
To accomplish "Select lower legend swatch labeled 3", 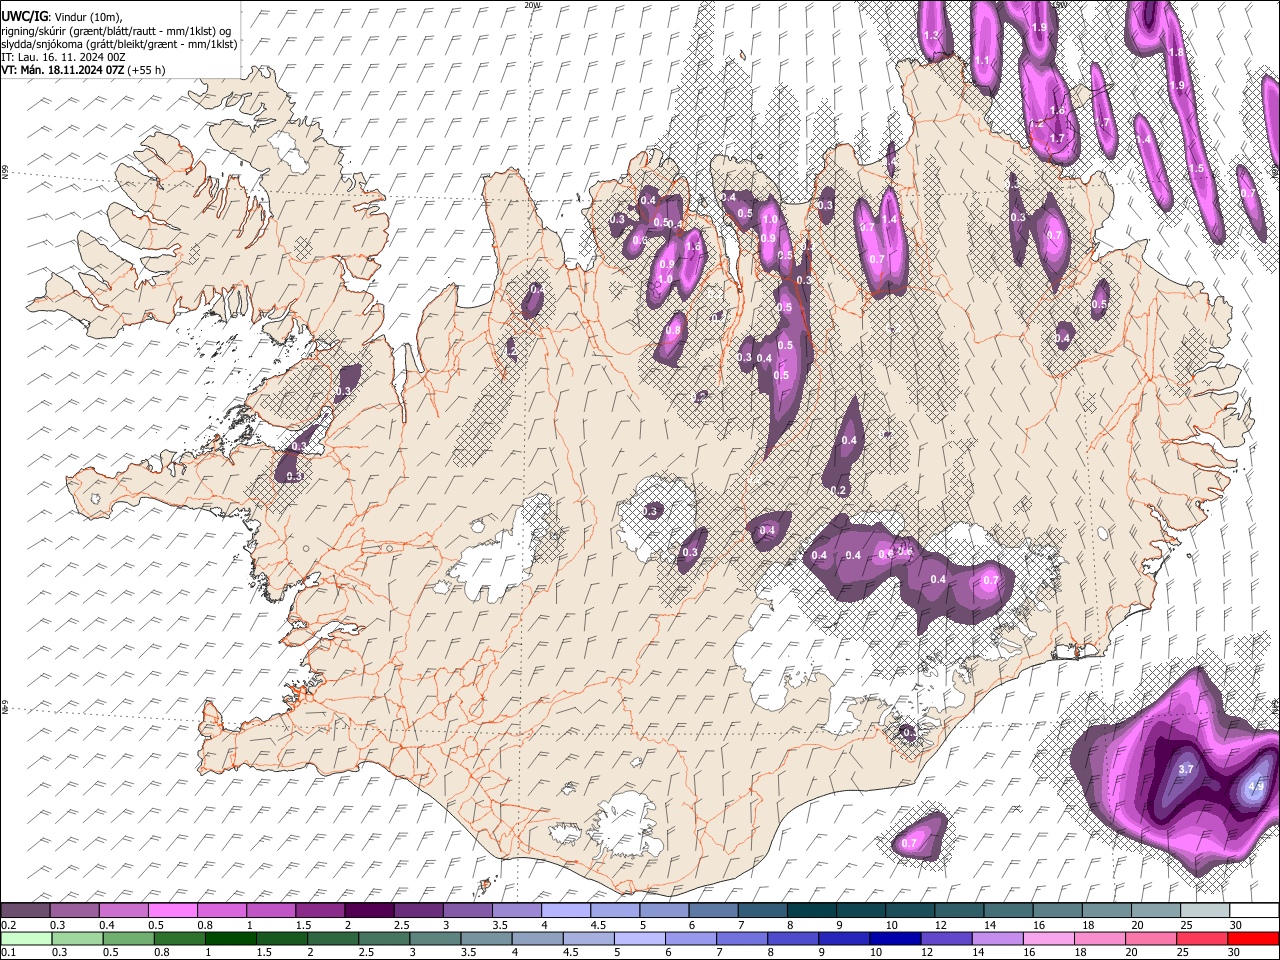I will point(435,938).
